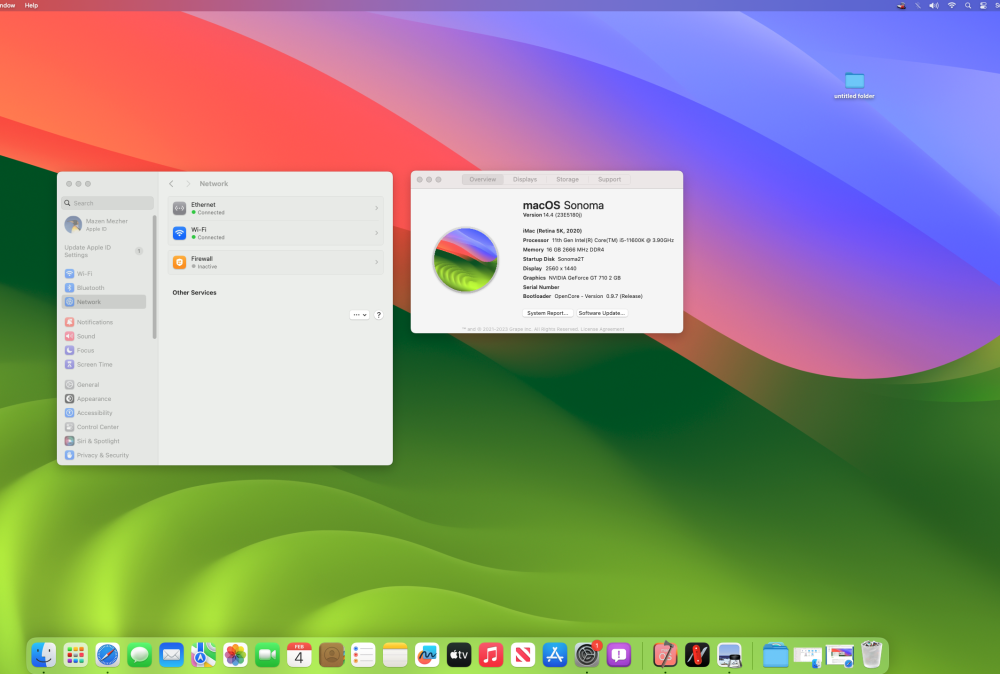The width and height of the screenshot is (1000, 674).
Task: Go forward in System Settings
Action: pos(188,184)
